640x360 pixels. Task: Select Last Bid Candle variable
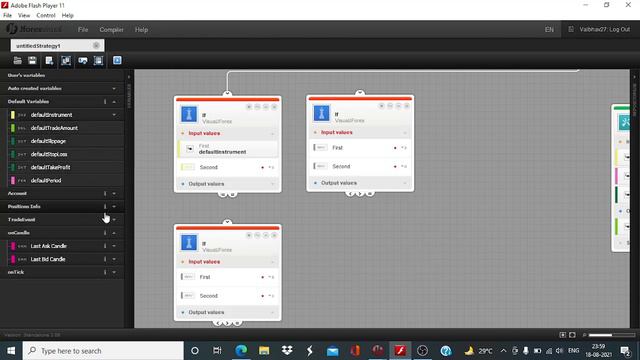pos(48,259)
